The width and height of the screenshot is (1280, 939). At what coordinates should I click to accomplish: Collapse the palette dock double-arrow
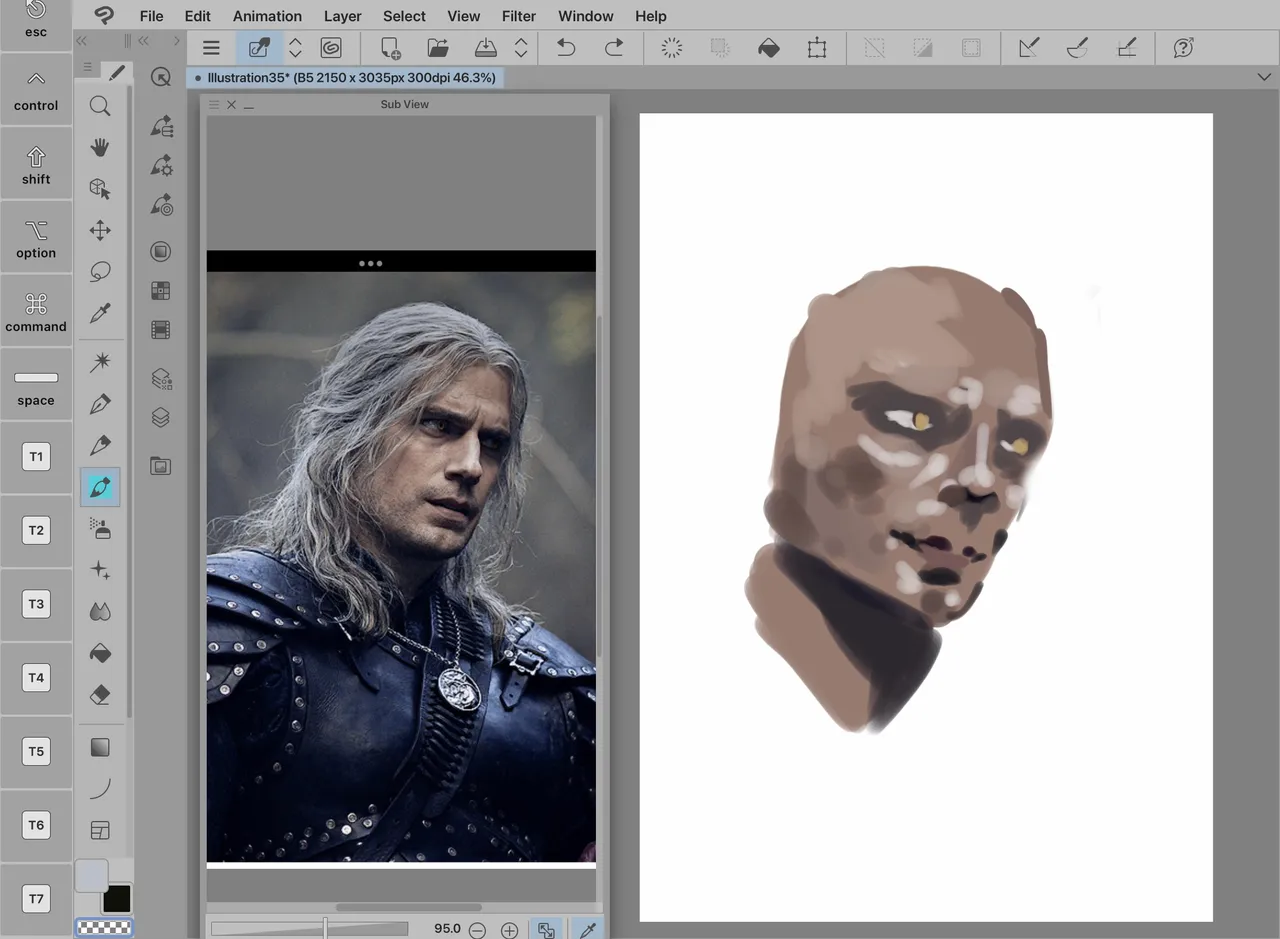[x=144, y=41]
